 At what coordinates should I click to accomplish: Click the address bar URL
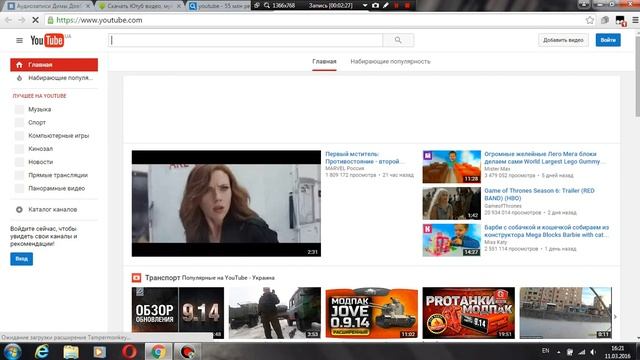coord(99,20)
